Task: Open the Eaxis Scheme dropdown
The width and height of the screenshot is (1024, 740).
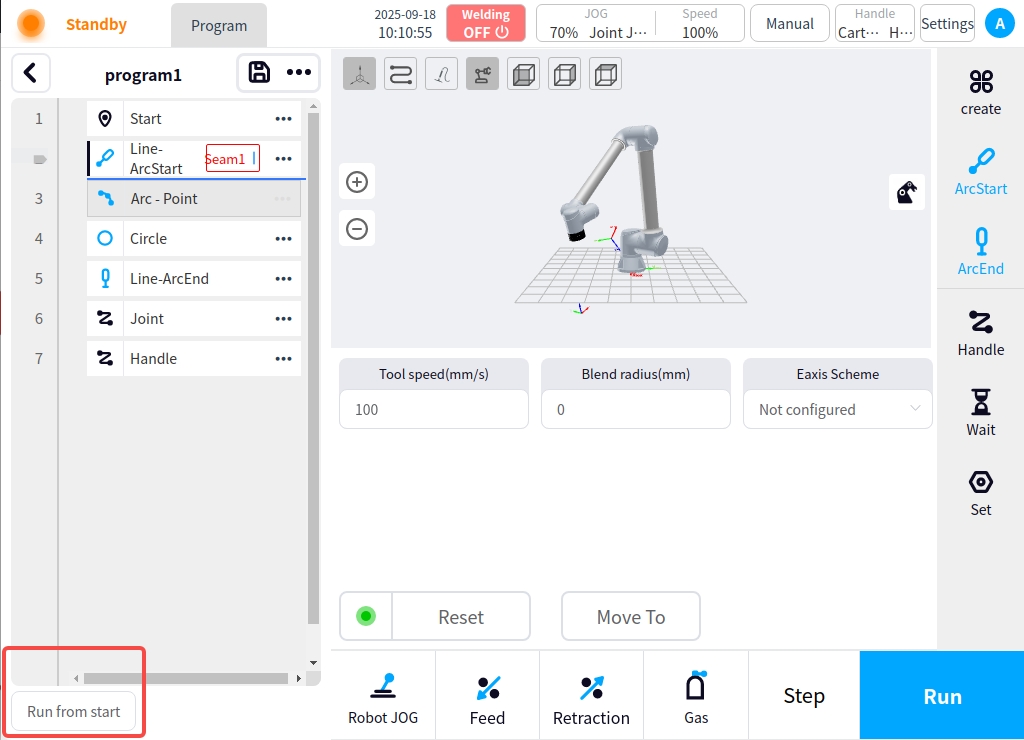Action: pos(837,409)
